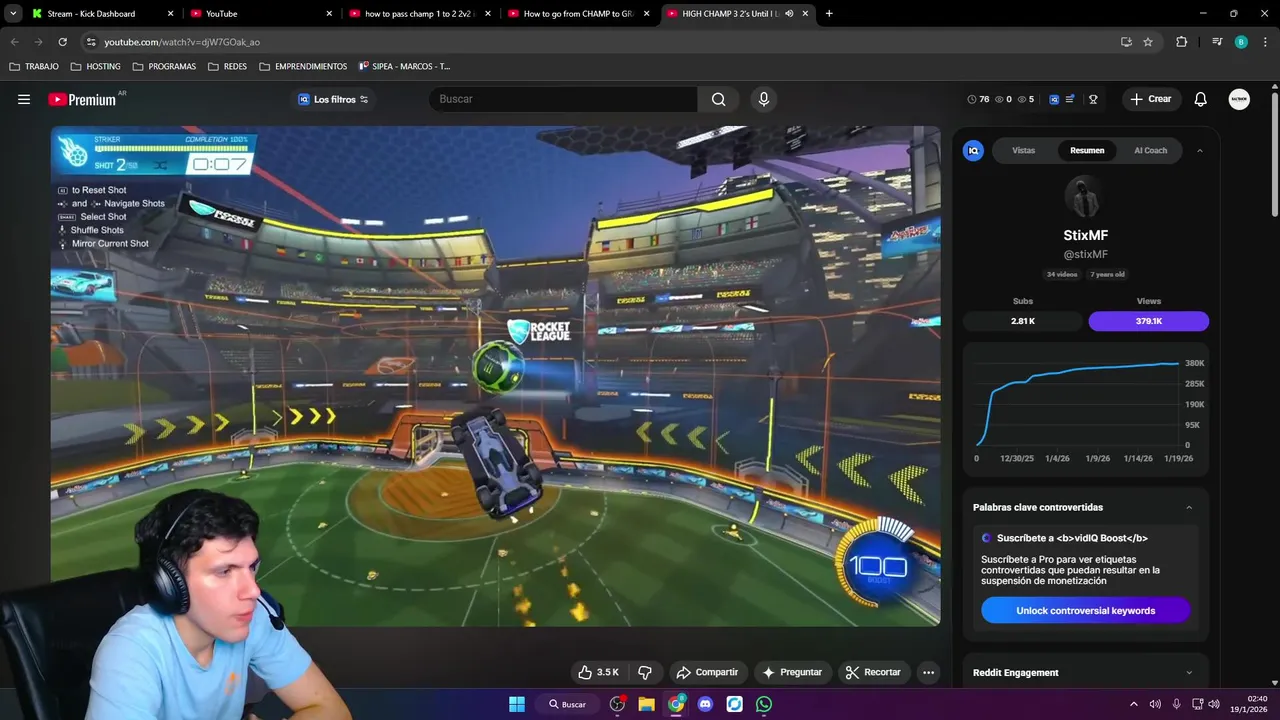Image resolution: width=1280 pixels, height=720 pixels.
Task: Click the StixMF channel avatar
Action: [1085, 197]
